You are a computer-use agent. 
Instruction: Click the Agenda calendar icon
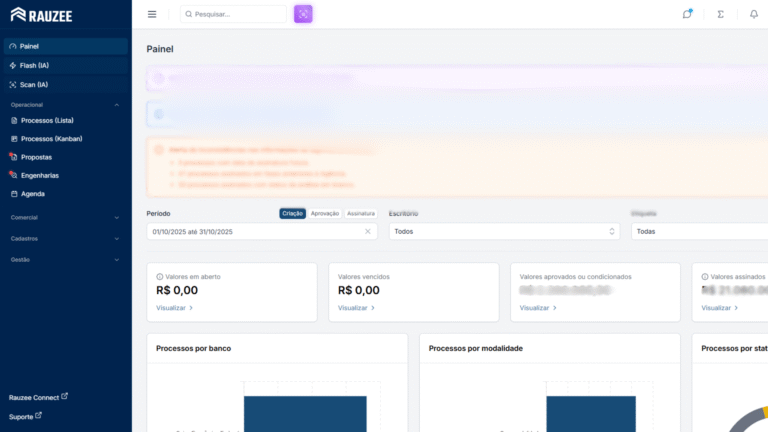point(14,194)
